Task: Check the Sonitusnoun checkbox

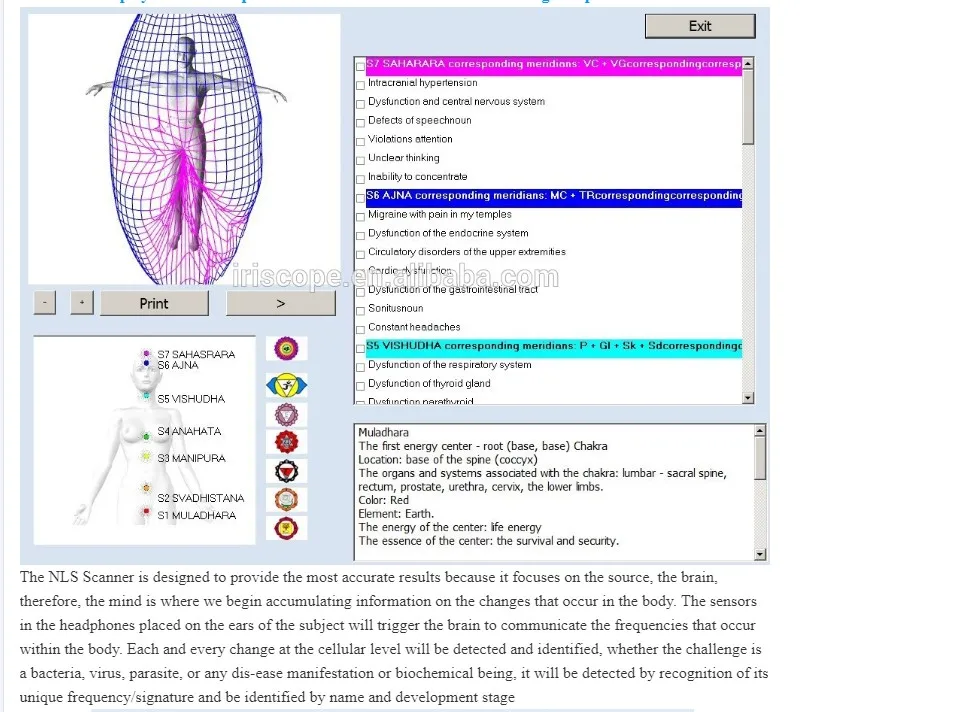Action: [x=361, y=311]
